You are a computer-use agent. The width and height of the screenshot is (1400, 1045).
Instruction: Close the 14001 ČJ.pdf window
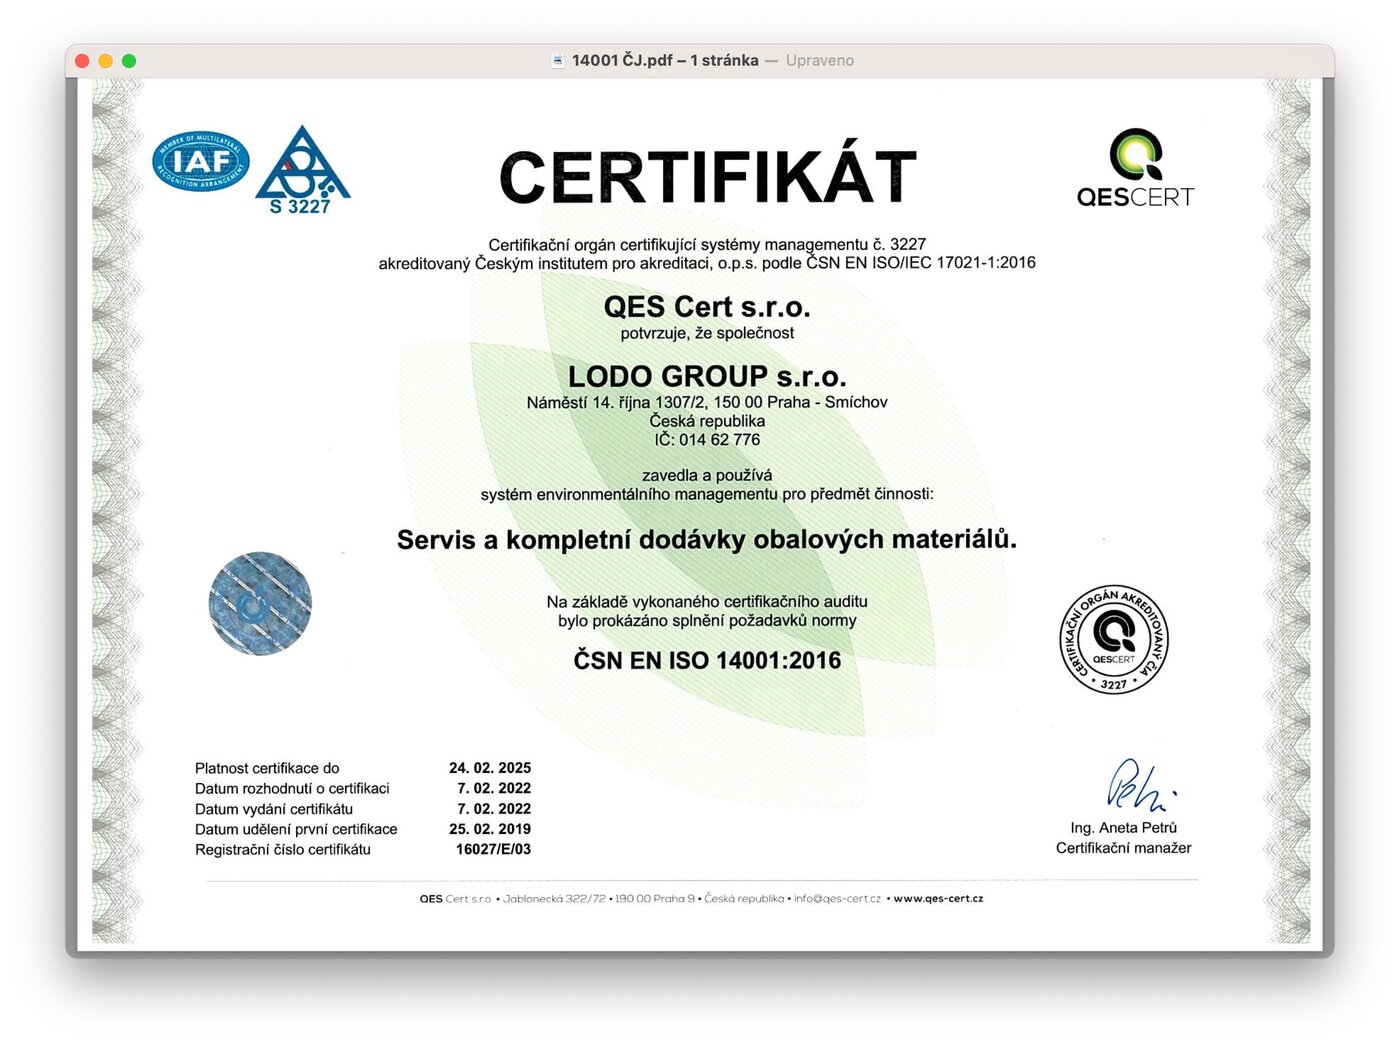(83, 61)
